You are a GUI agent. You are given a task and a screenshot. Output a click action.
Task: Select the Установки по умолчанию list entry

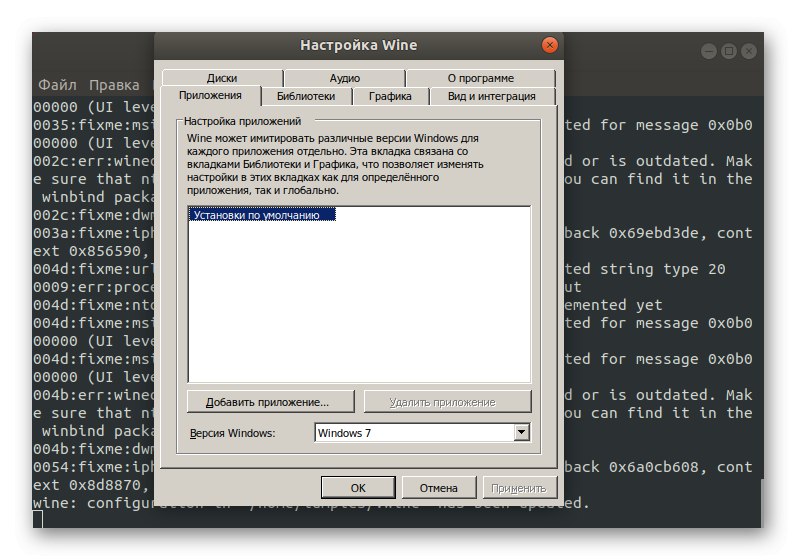click(262, 215)
